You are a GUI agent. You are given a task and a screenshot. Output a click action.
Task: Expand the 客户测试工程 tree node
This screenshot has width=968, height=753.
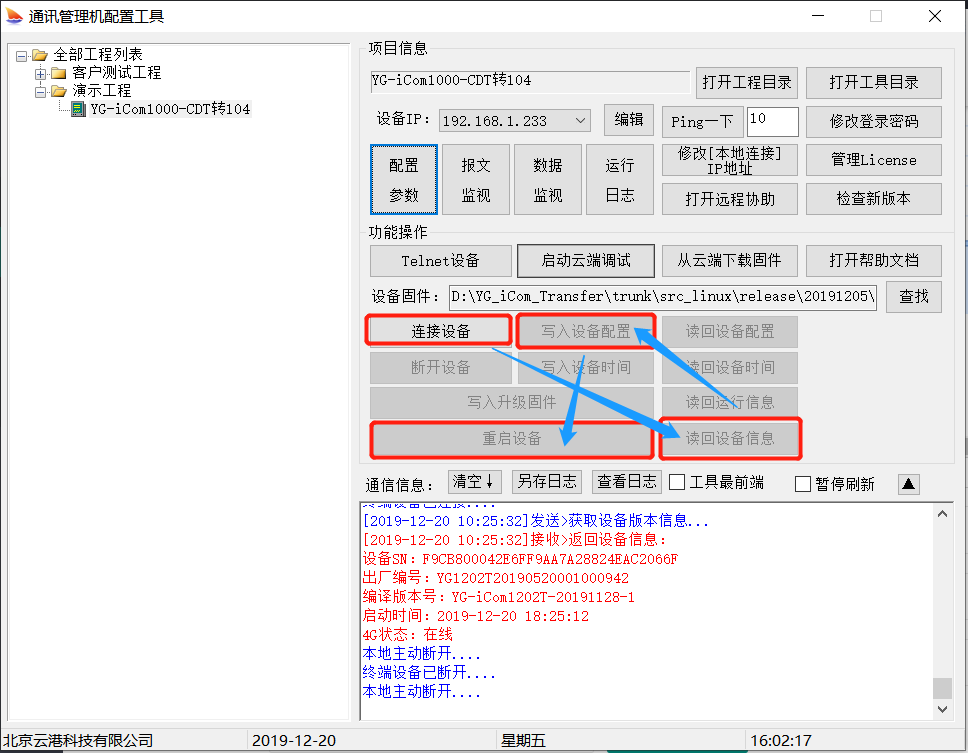click(40, 74)
